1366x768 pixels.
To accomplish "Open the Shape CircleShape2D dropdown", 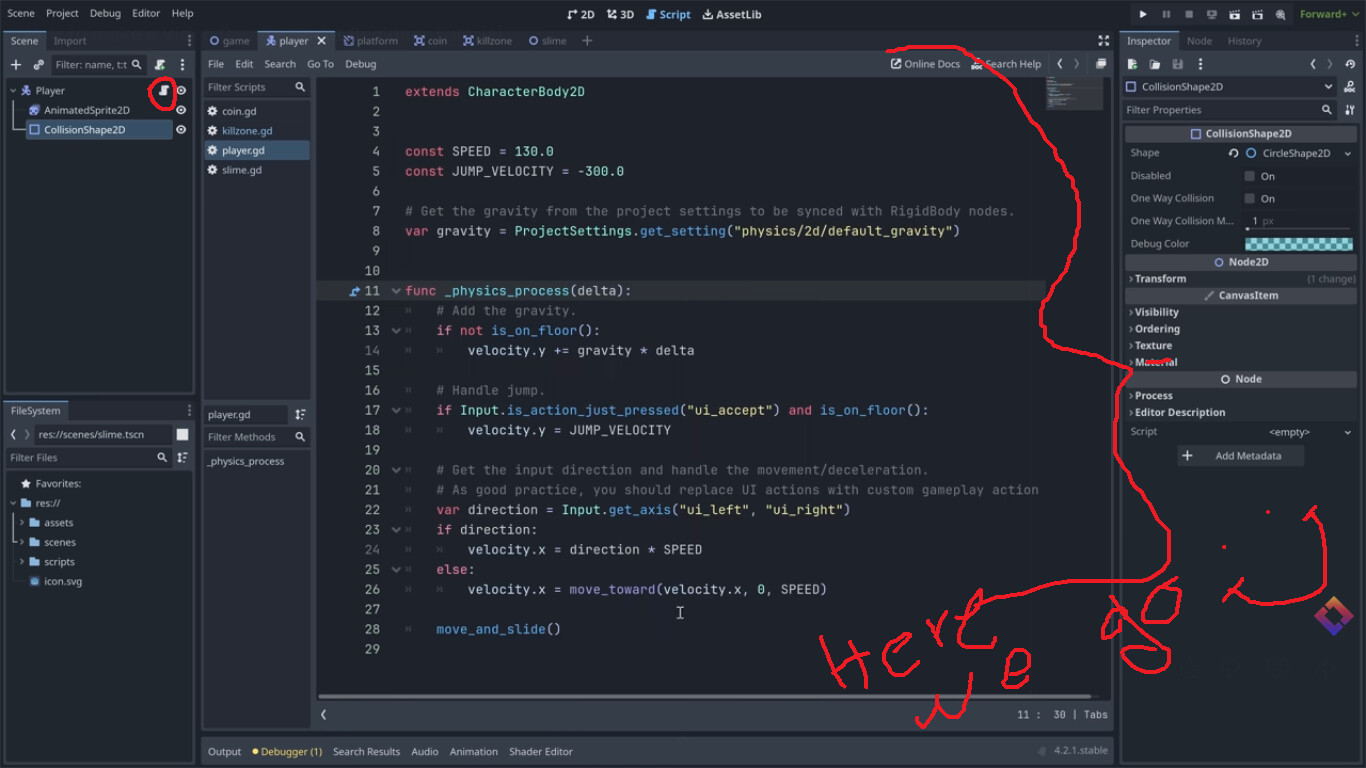I will tap(1347, 154).
